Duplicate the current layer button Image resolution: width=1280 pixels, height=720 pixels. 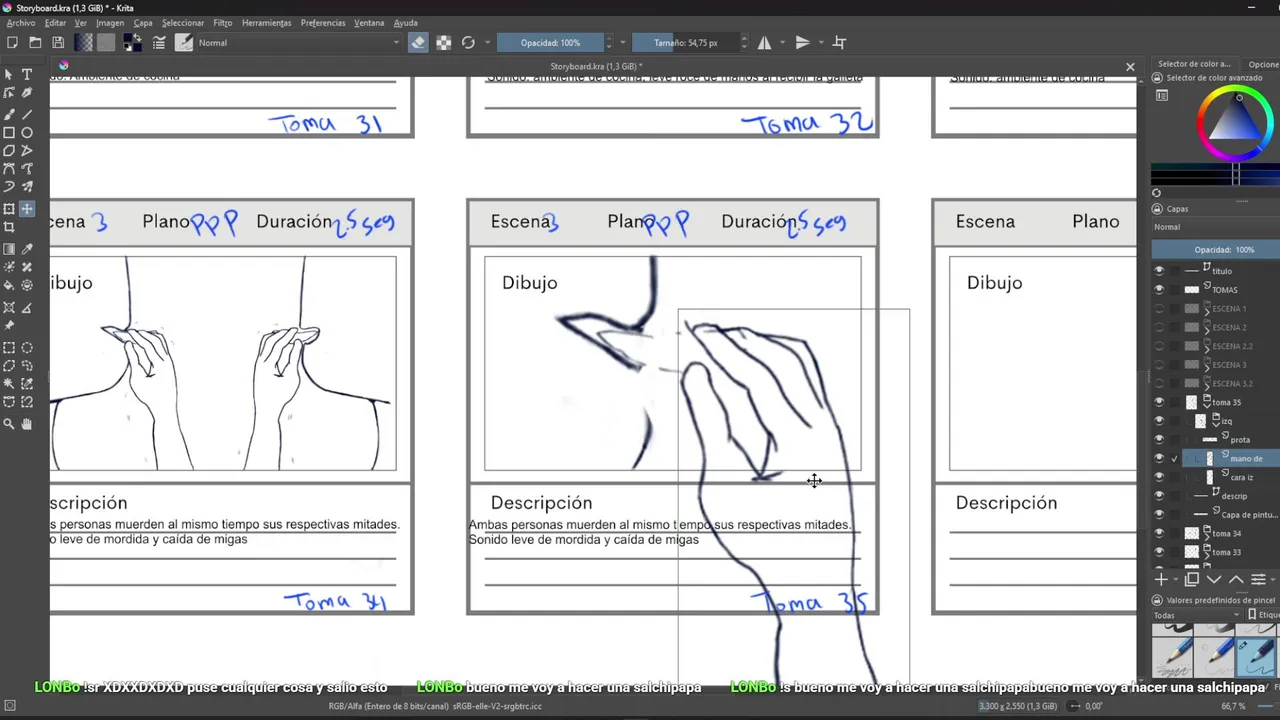coord(1192,579)
